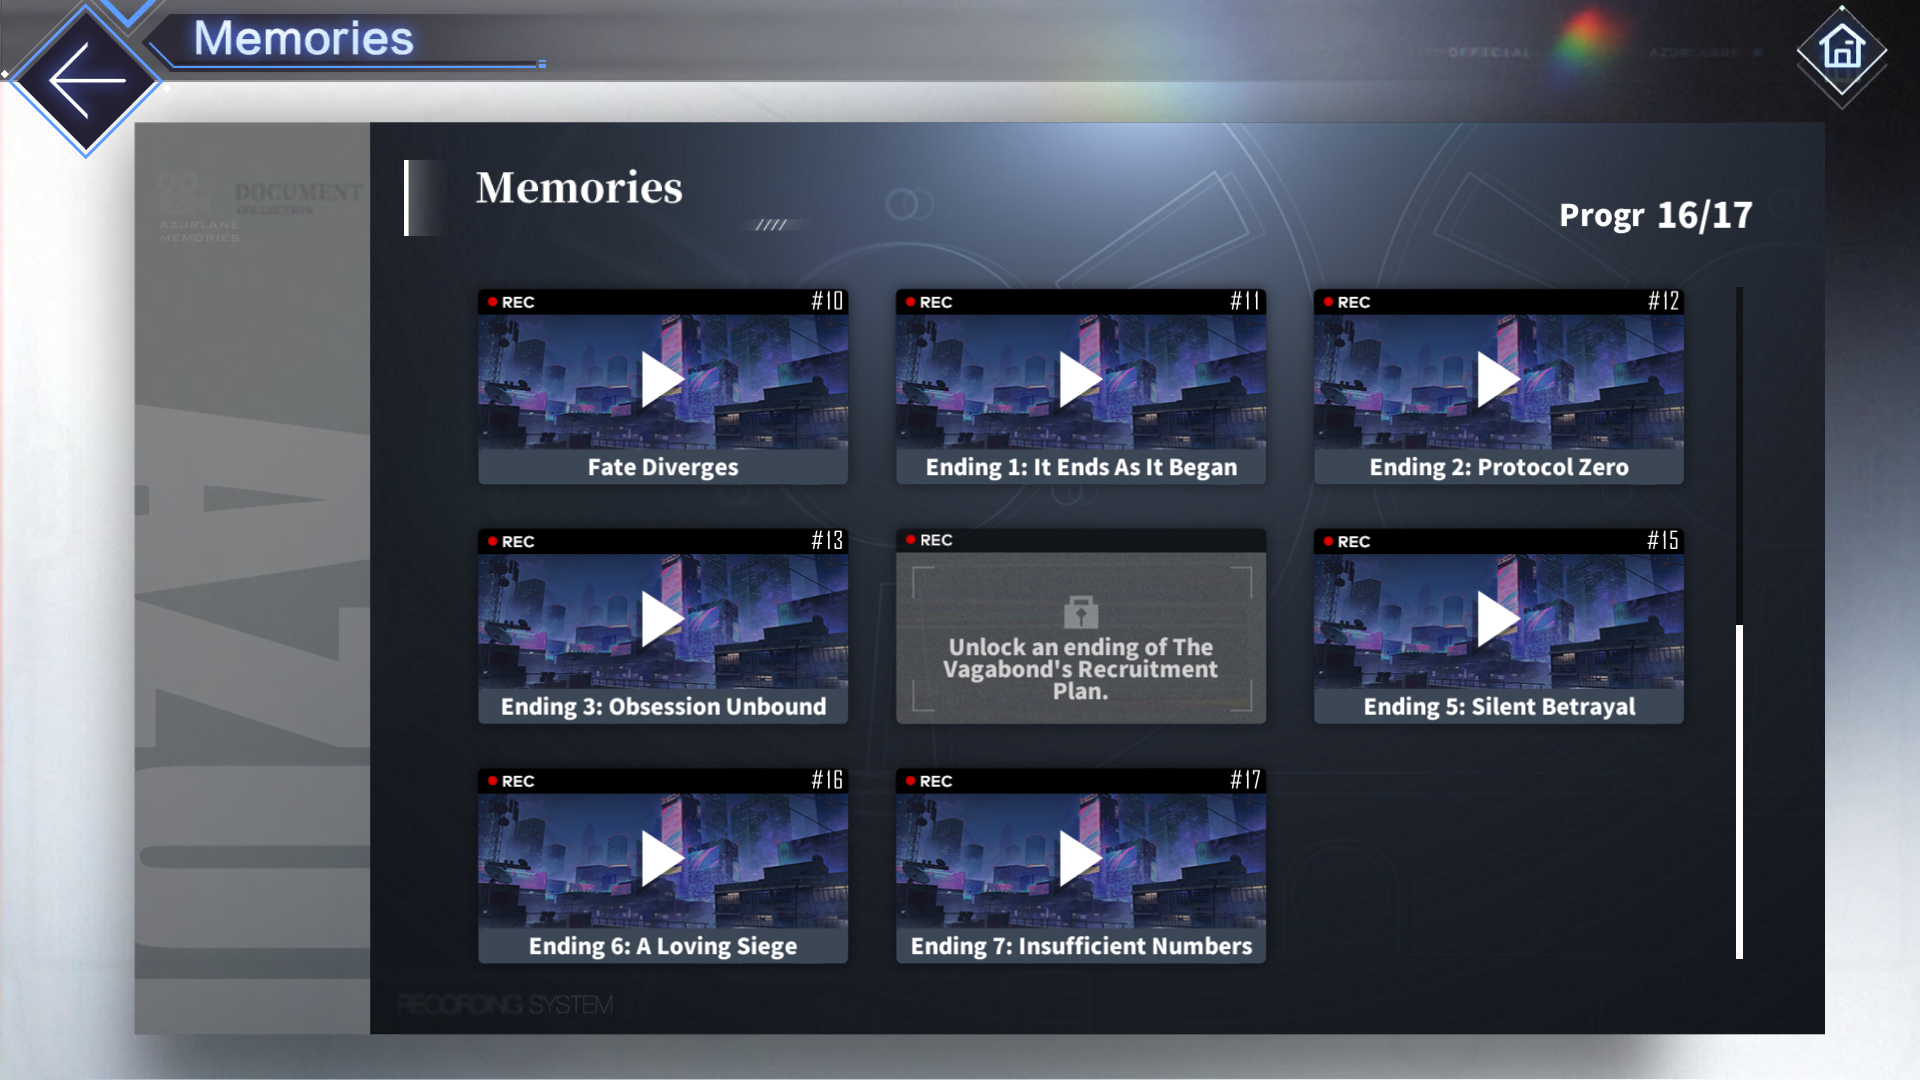Click the Fate Diverges title label
1920x1080 pixels.
pos(662,467)
